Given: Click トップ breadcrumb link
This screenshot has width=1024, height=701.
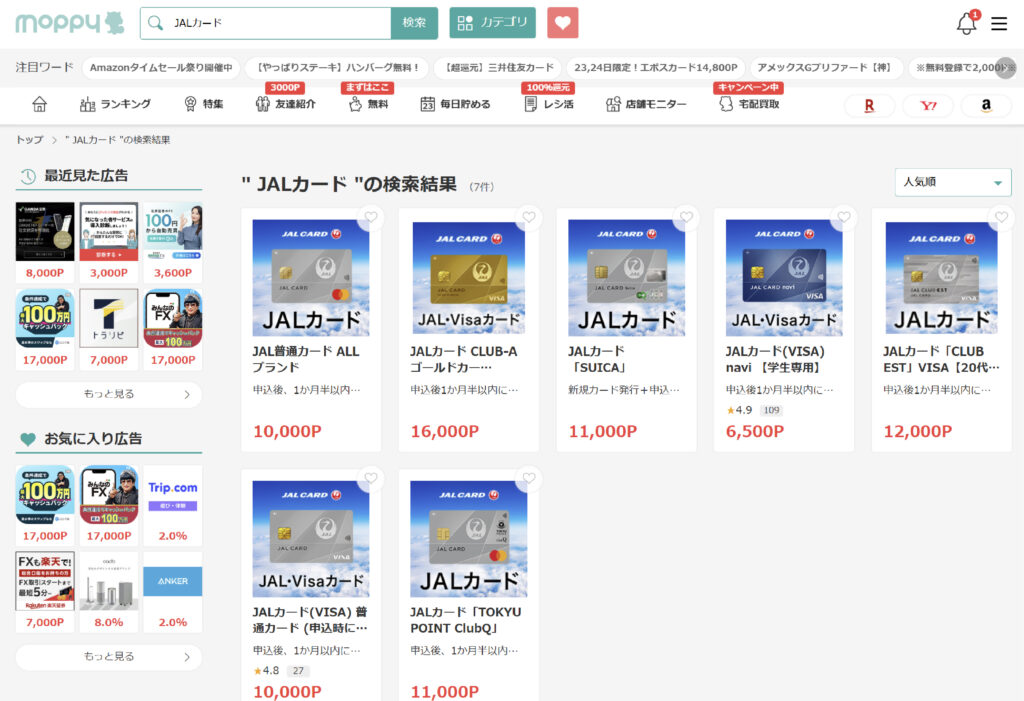Looking at the screenshot, I should [x=29, y=140].
